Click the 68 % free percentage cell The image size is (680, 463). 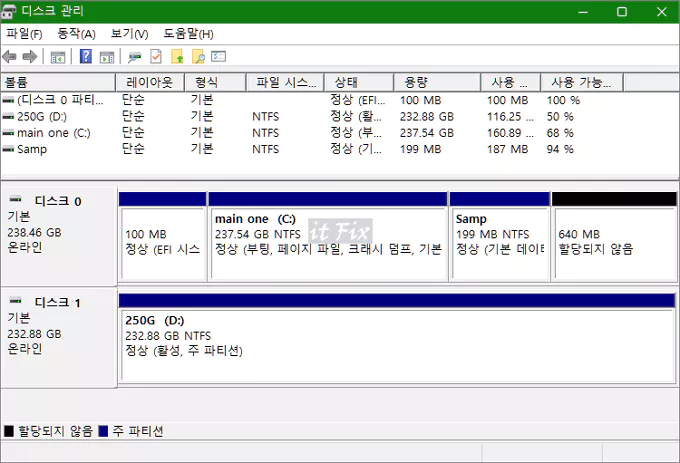pos(560,133)
